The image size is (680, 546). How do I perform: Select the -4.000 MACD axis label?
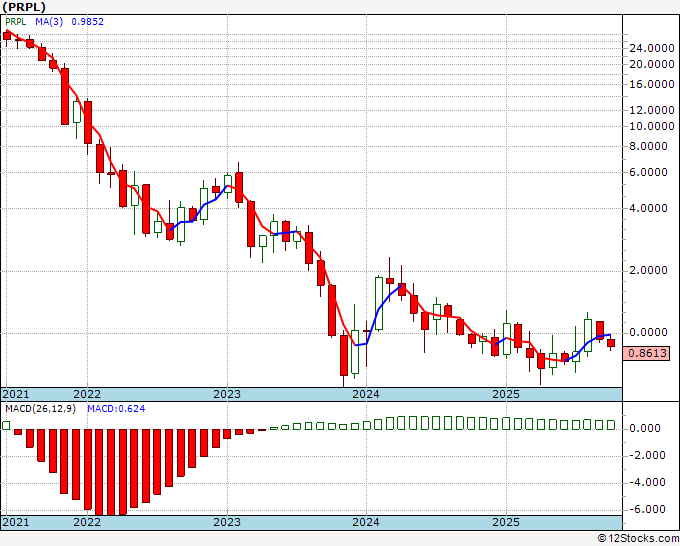click(645, 482)
